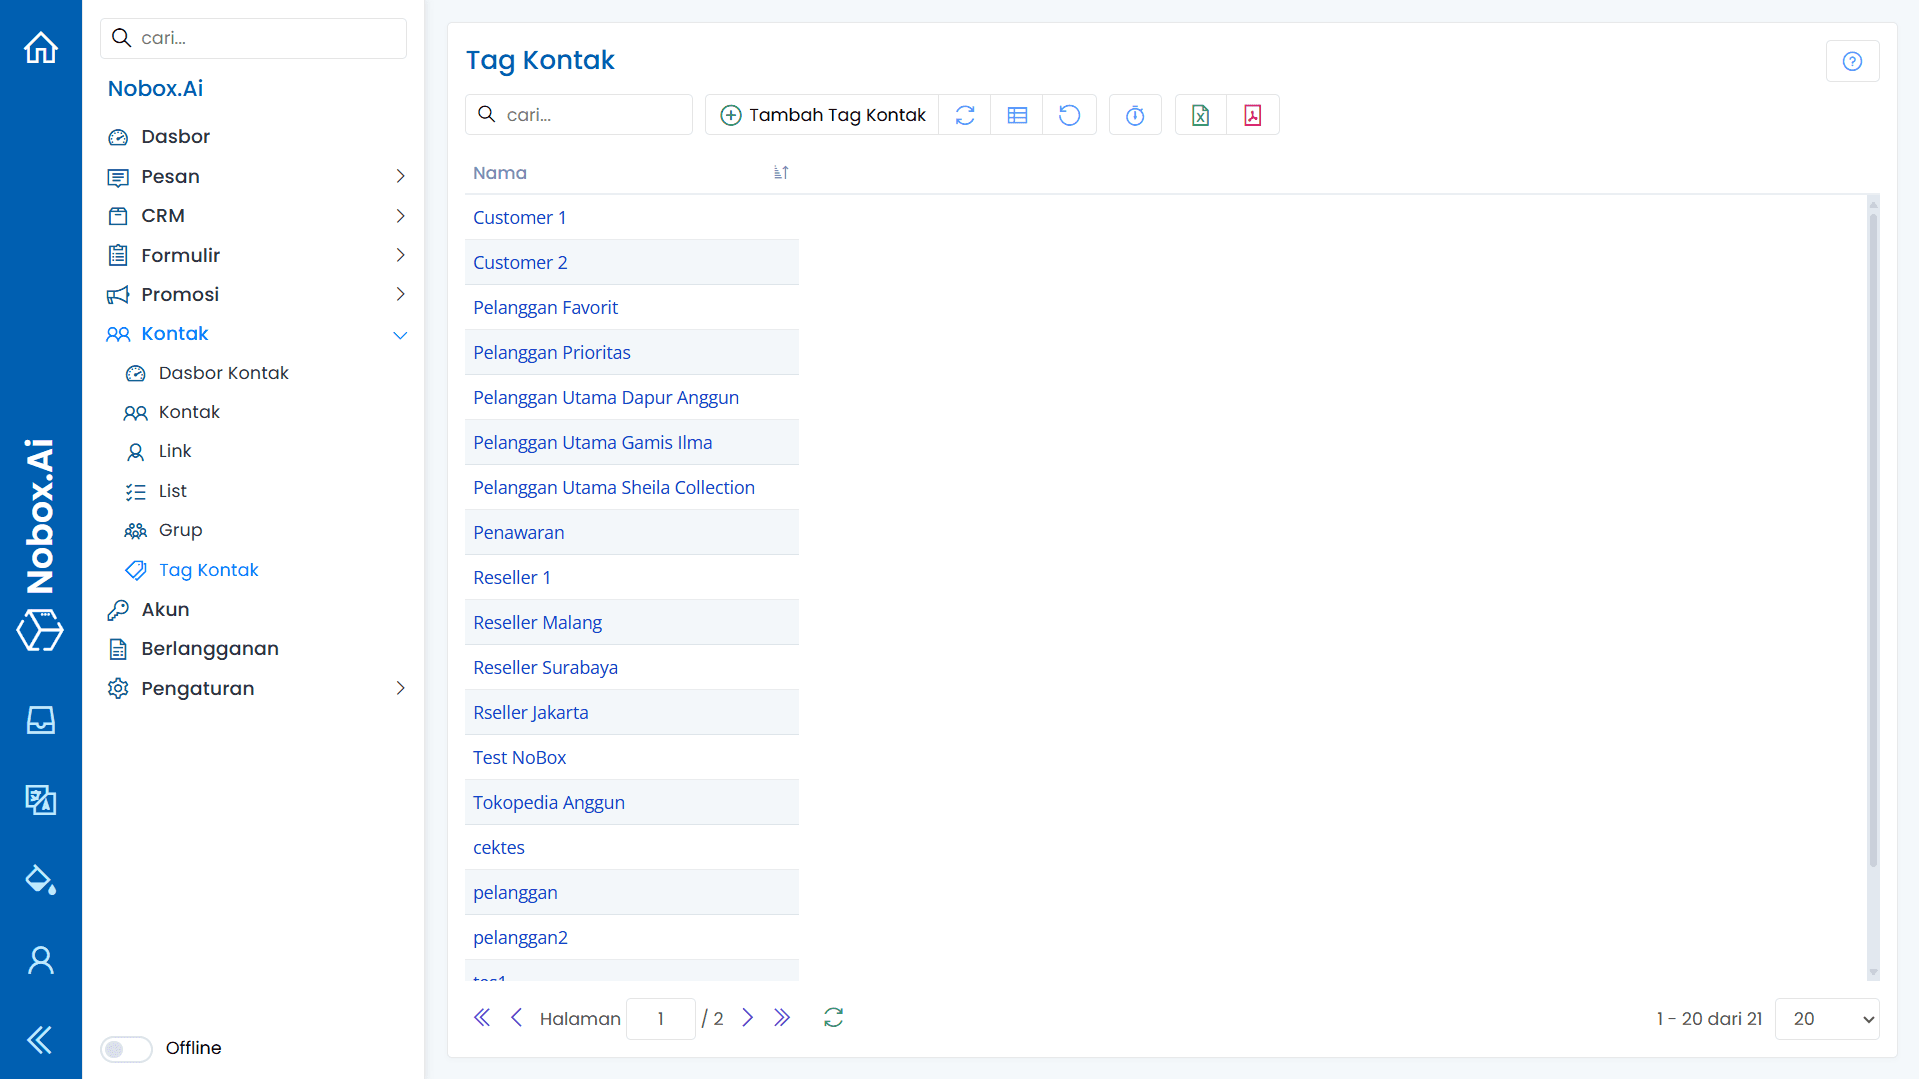Open the inbox icon in left rail
The image size is (1919, 1079).
[x=40, y=720]
